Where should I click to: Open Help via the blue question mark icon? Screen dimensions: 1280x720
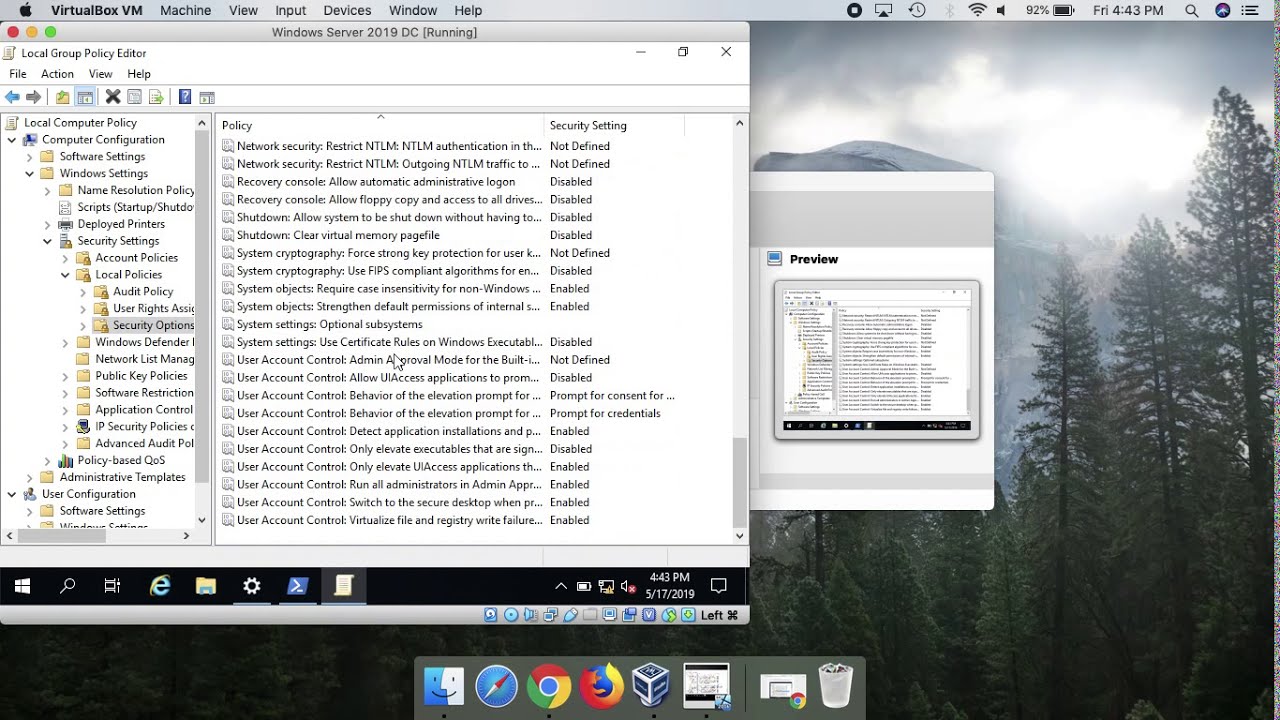pos(185,97)
